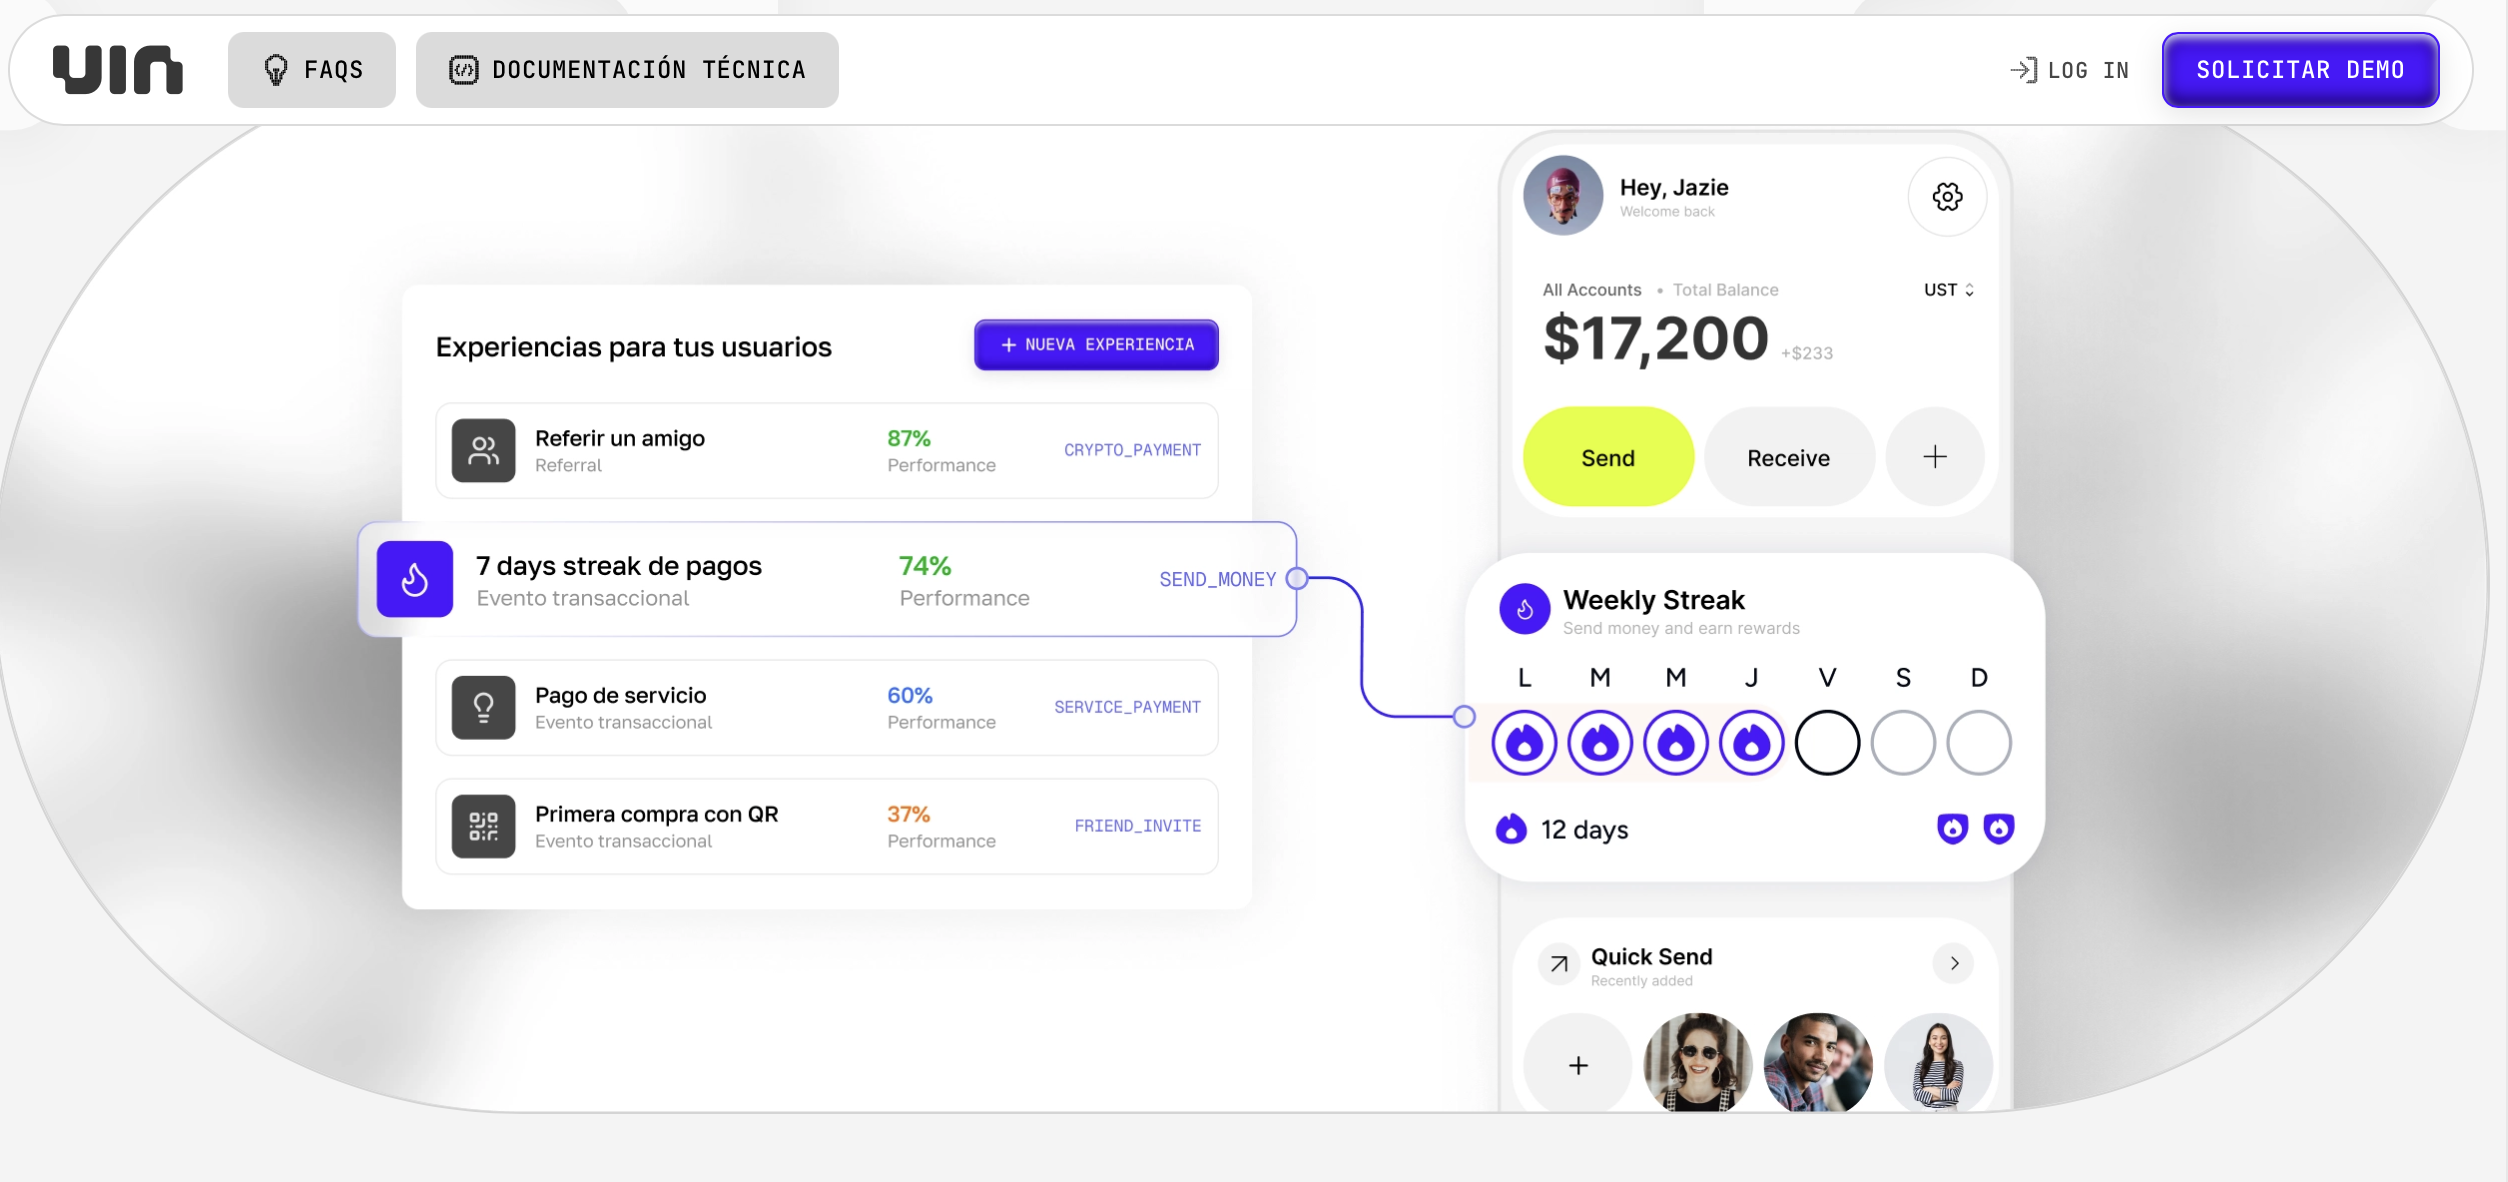Image resolution: width=2508 pixels, height=1182 pixels.
Task: Open the FAQS page
Action: click(x=312, y=70)
